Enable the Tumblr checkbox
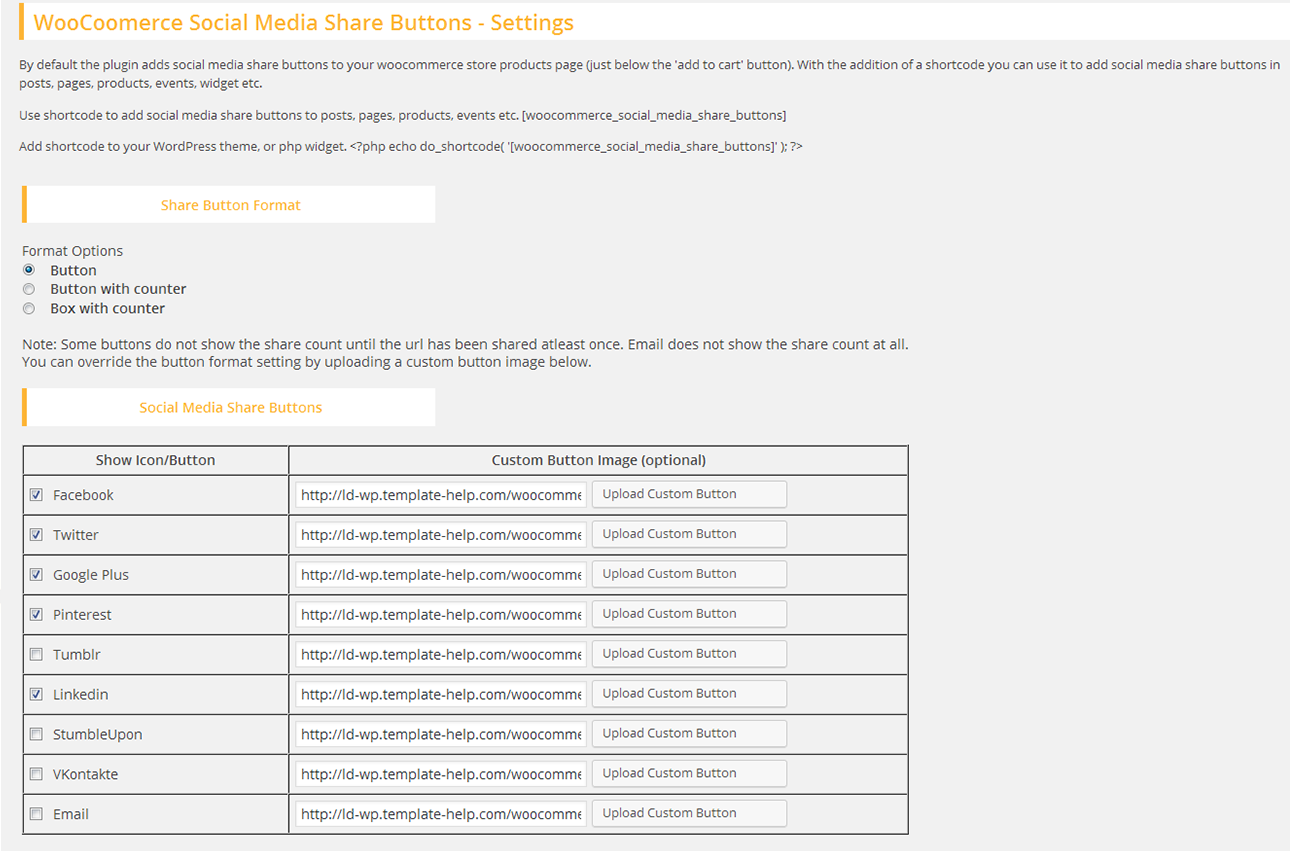The width and height of the screenshot is (1290, 851). click(36, 655)
